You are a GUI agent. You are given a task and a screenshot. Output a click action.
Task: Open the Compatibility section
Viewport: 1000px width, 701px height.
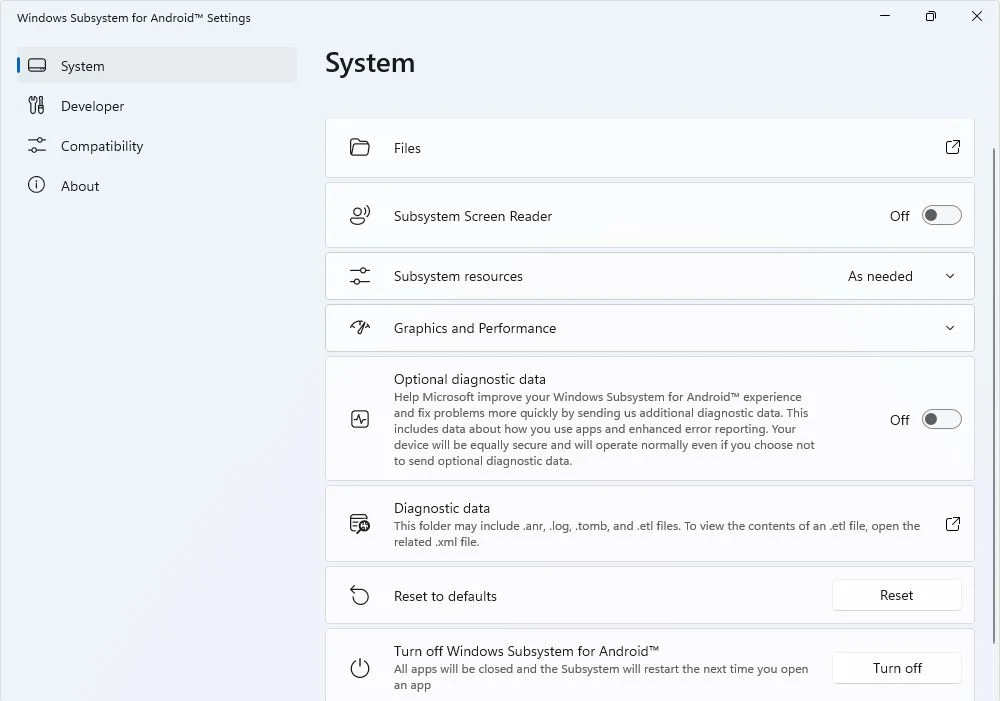(x=157, y=146)
